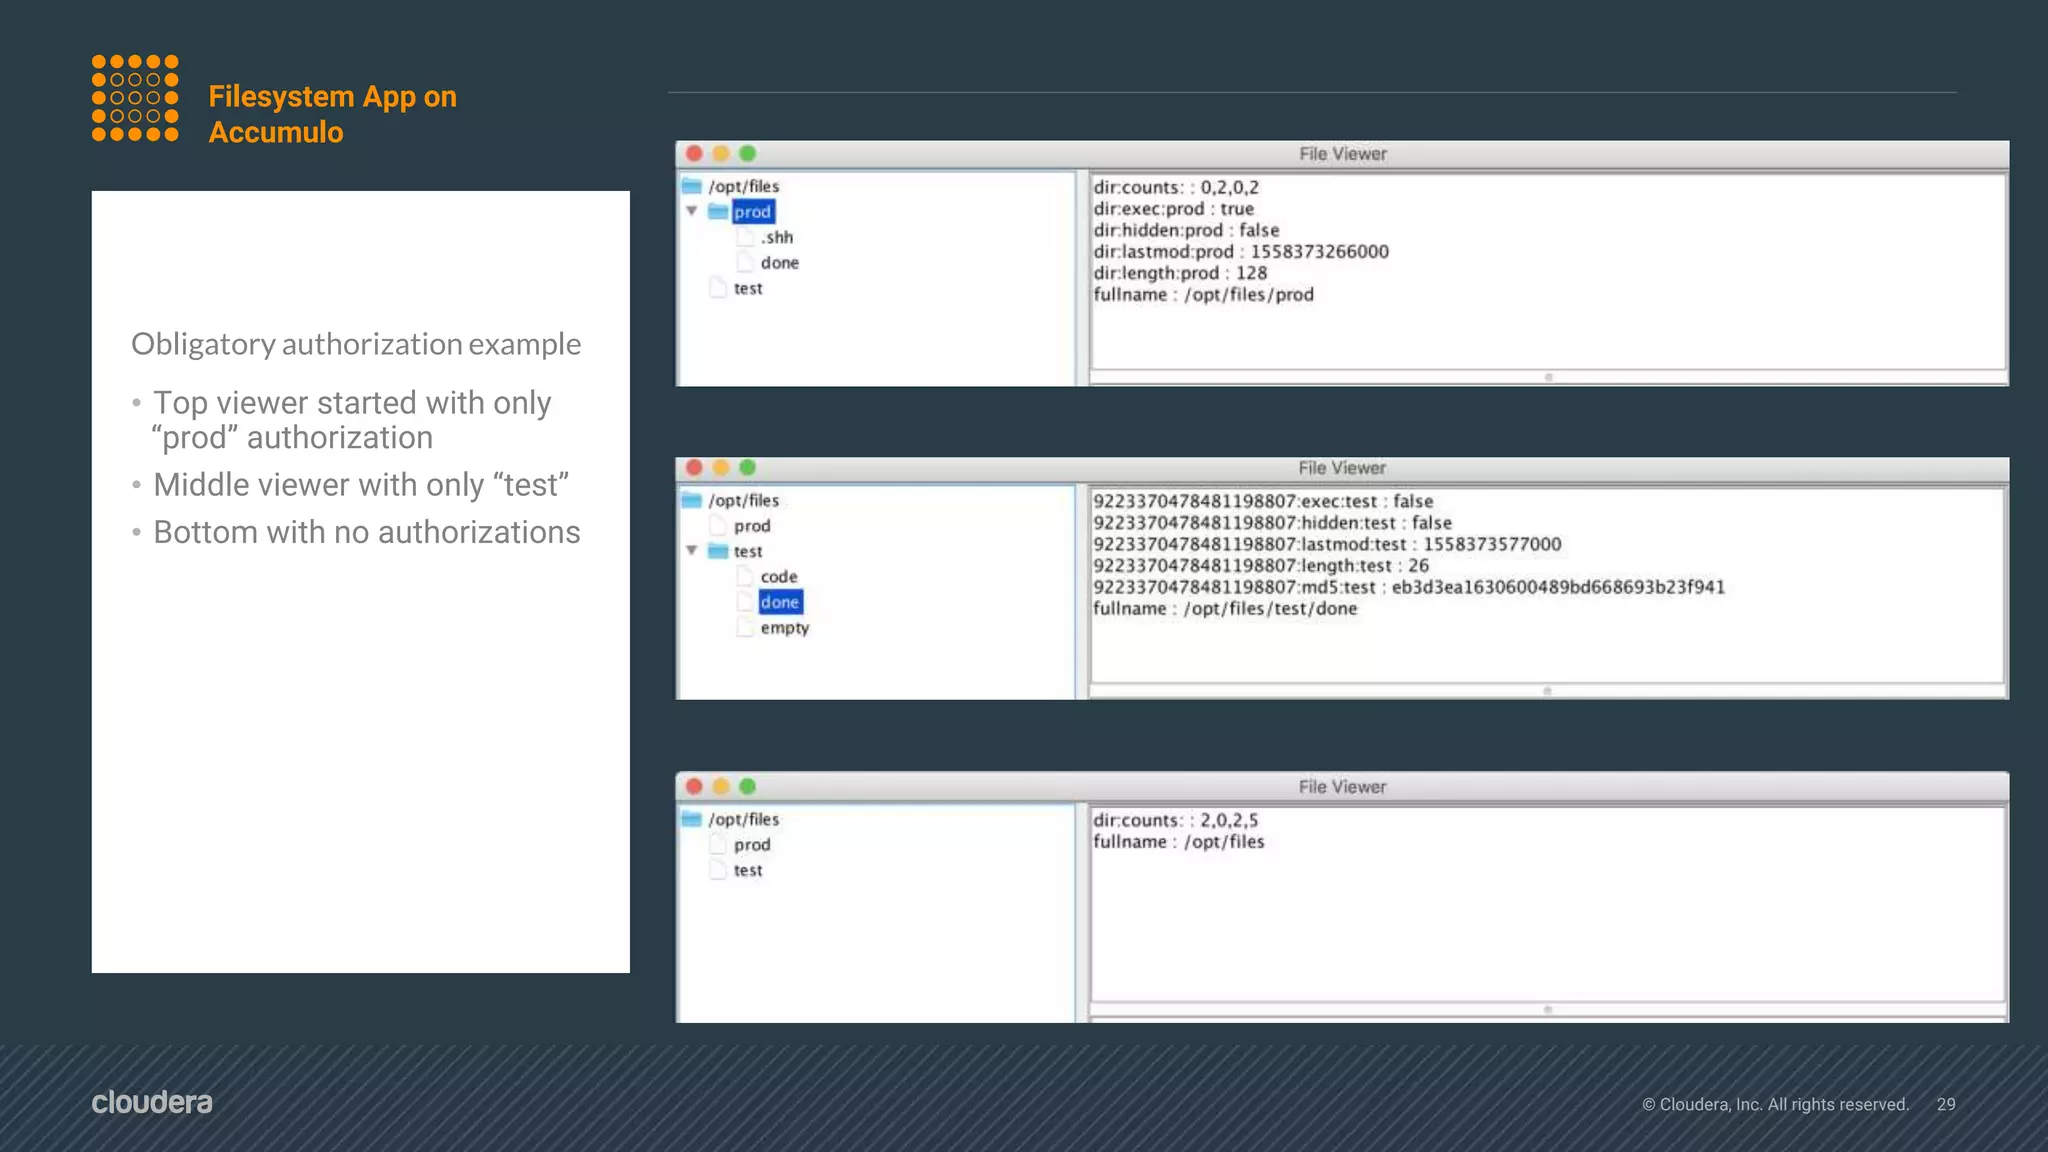Select /opt/files root in middle viewer
The image size is (2048, 1152).
pyautogui.click(x=744, y=500)
